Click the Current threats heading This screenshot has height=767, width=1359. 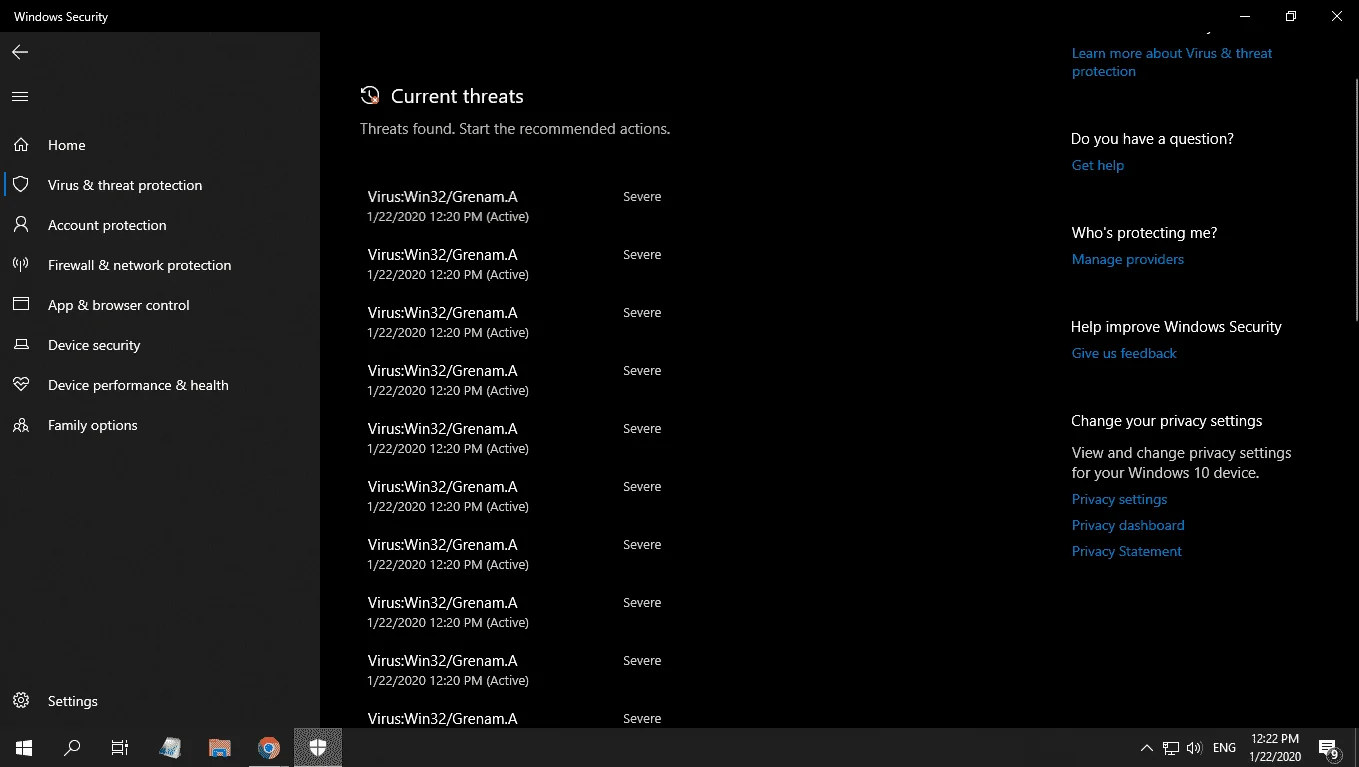click(457, 96)
